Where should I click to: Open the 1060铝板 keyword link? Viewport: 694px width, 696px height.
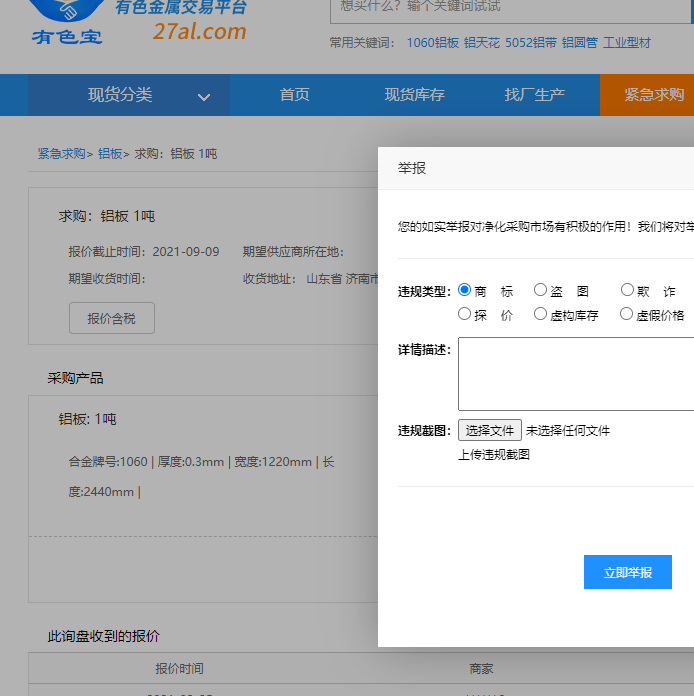432,43
